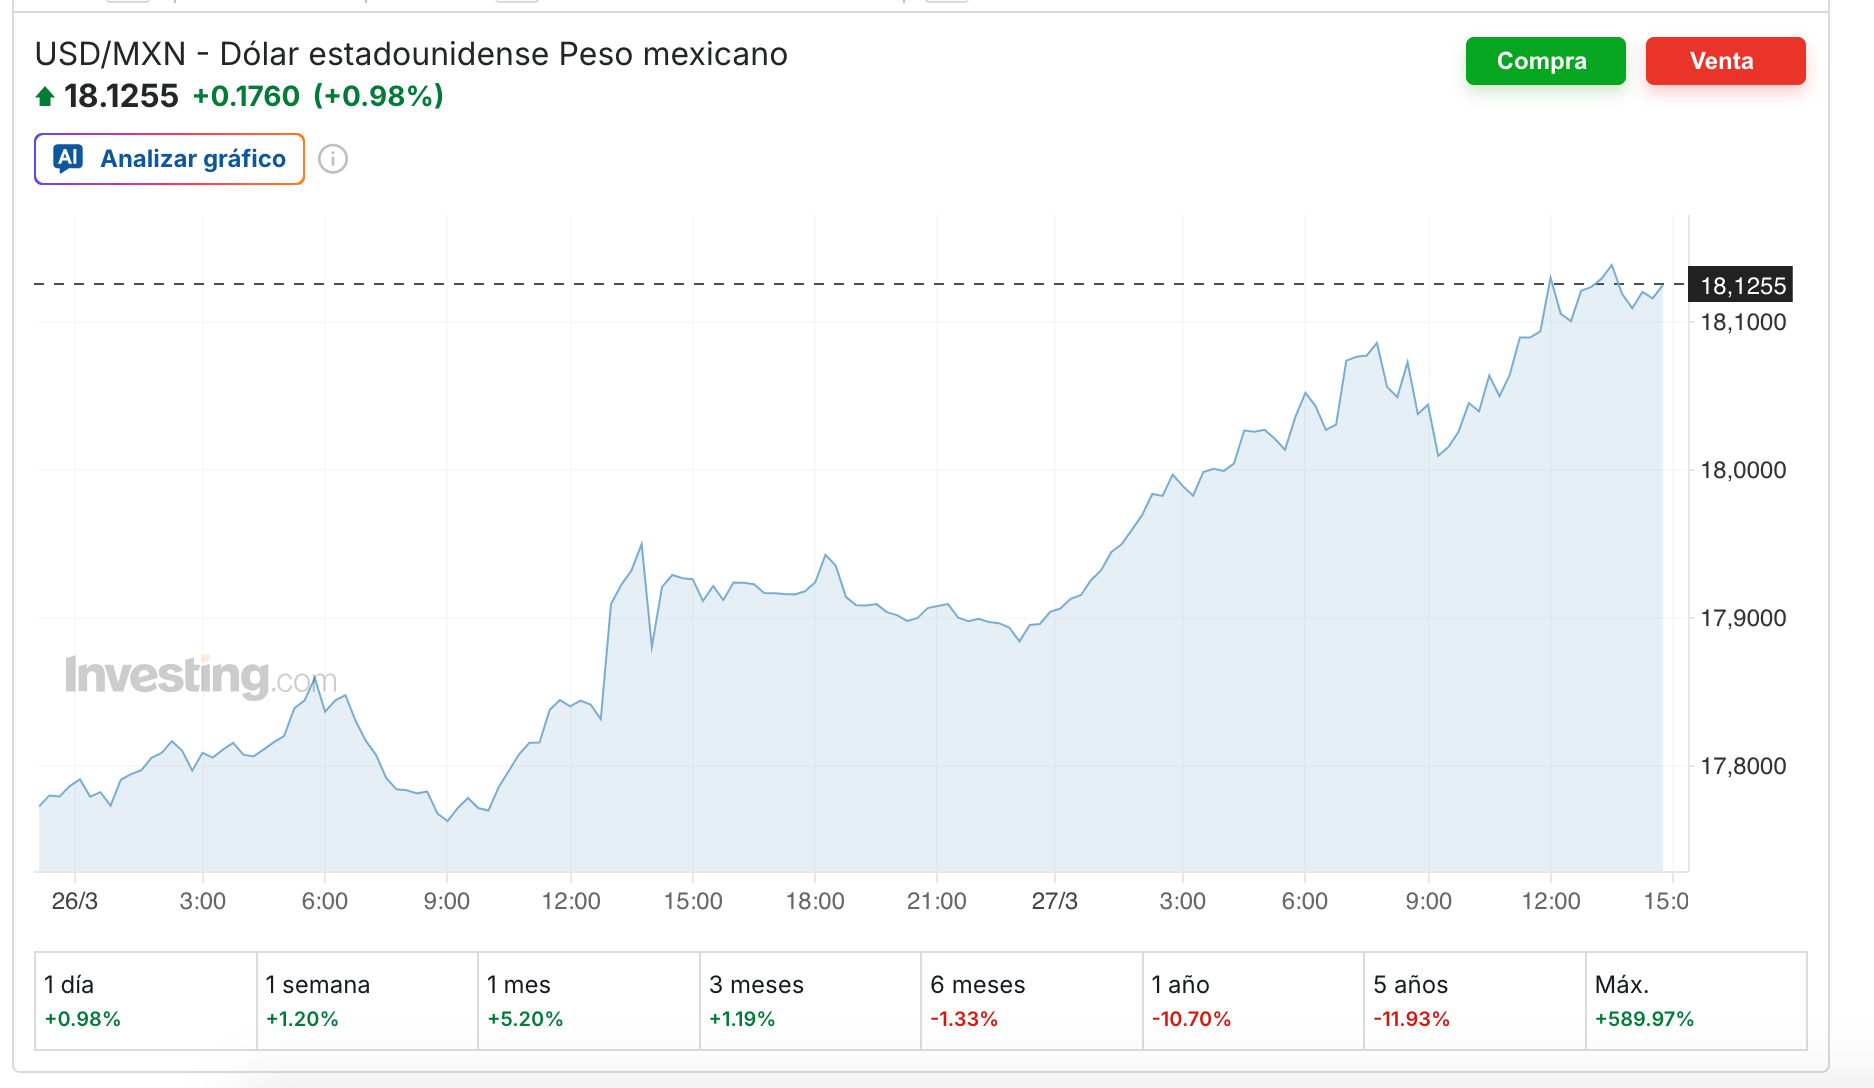Click the 18,0000 level on the price axis
This screenshot has width=1874, height=1088.
pos(1741,470)
